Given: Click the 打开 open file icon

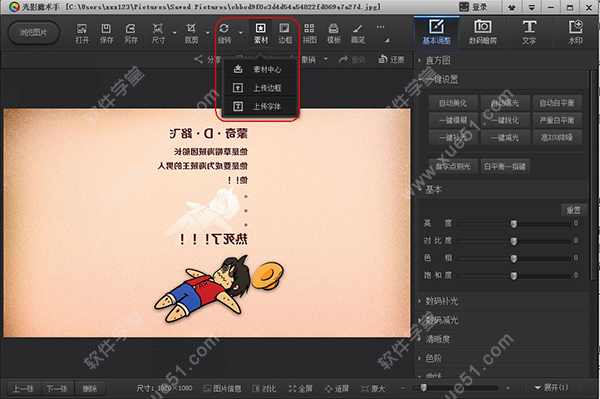Looking at the screenshot, I should tap(82, 33).
